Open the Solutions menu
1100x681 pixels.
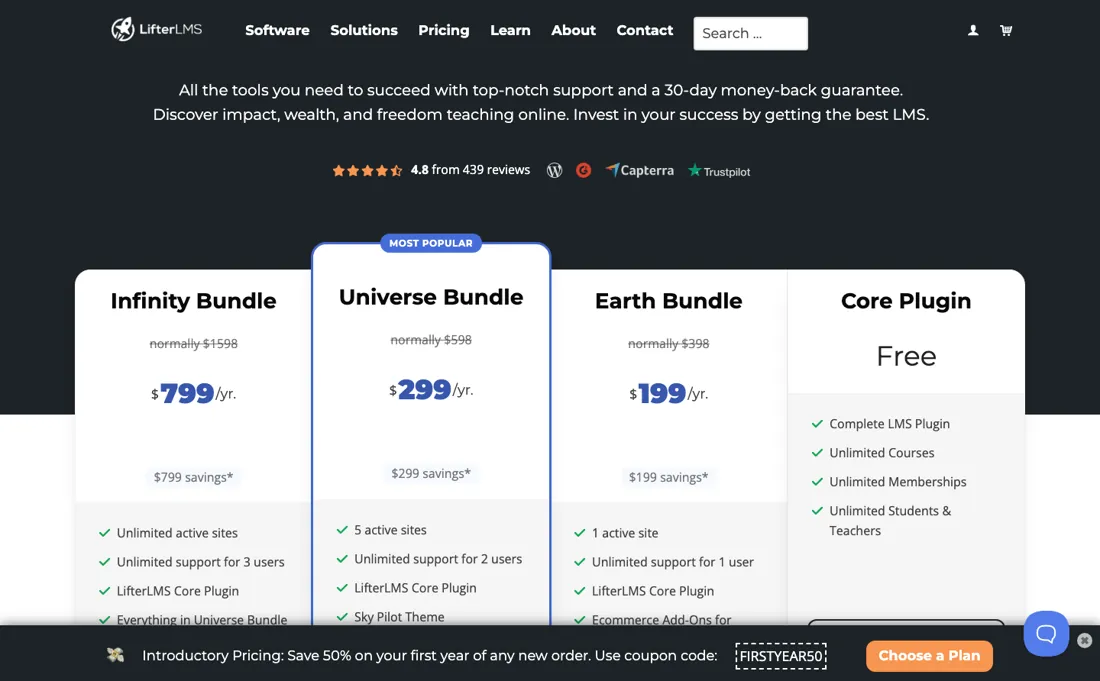click(364, 30)
